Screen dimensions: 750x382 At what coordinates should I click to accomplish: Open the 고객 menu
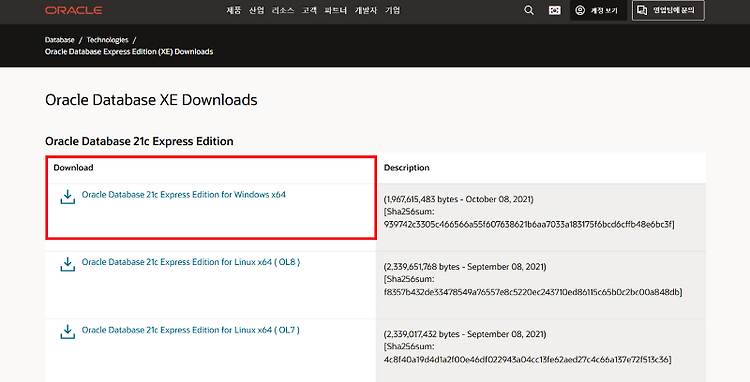click(x=309, y=10)
